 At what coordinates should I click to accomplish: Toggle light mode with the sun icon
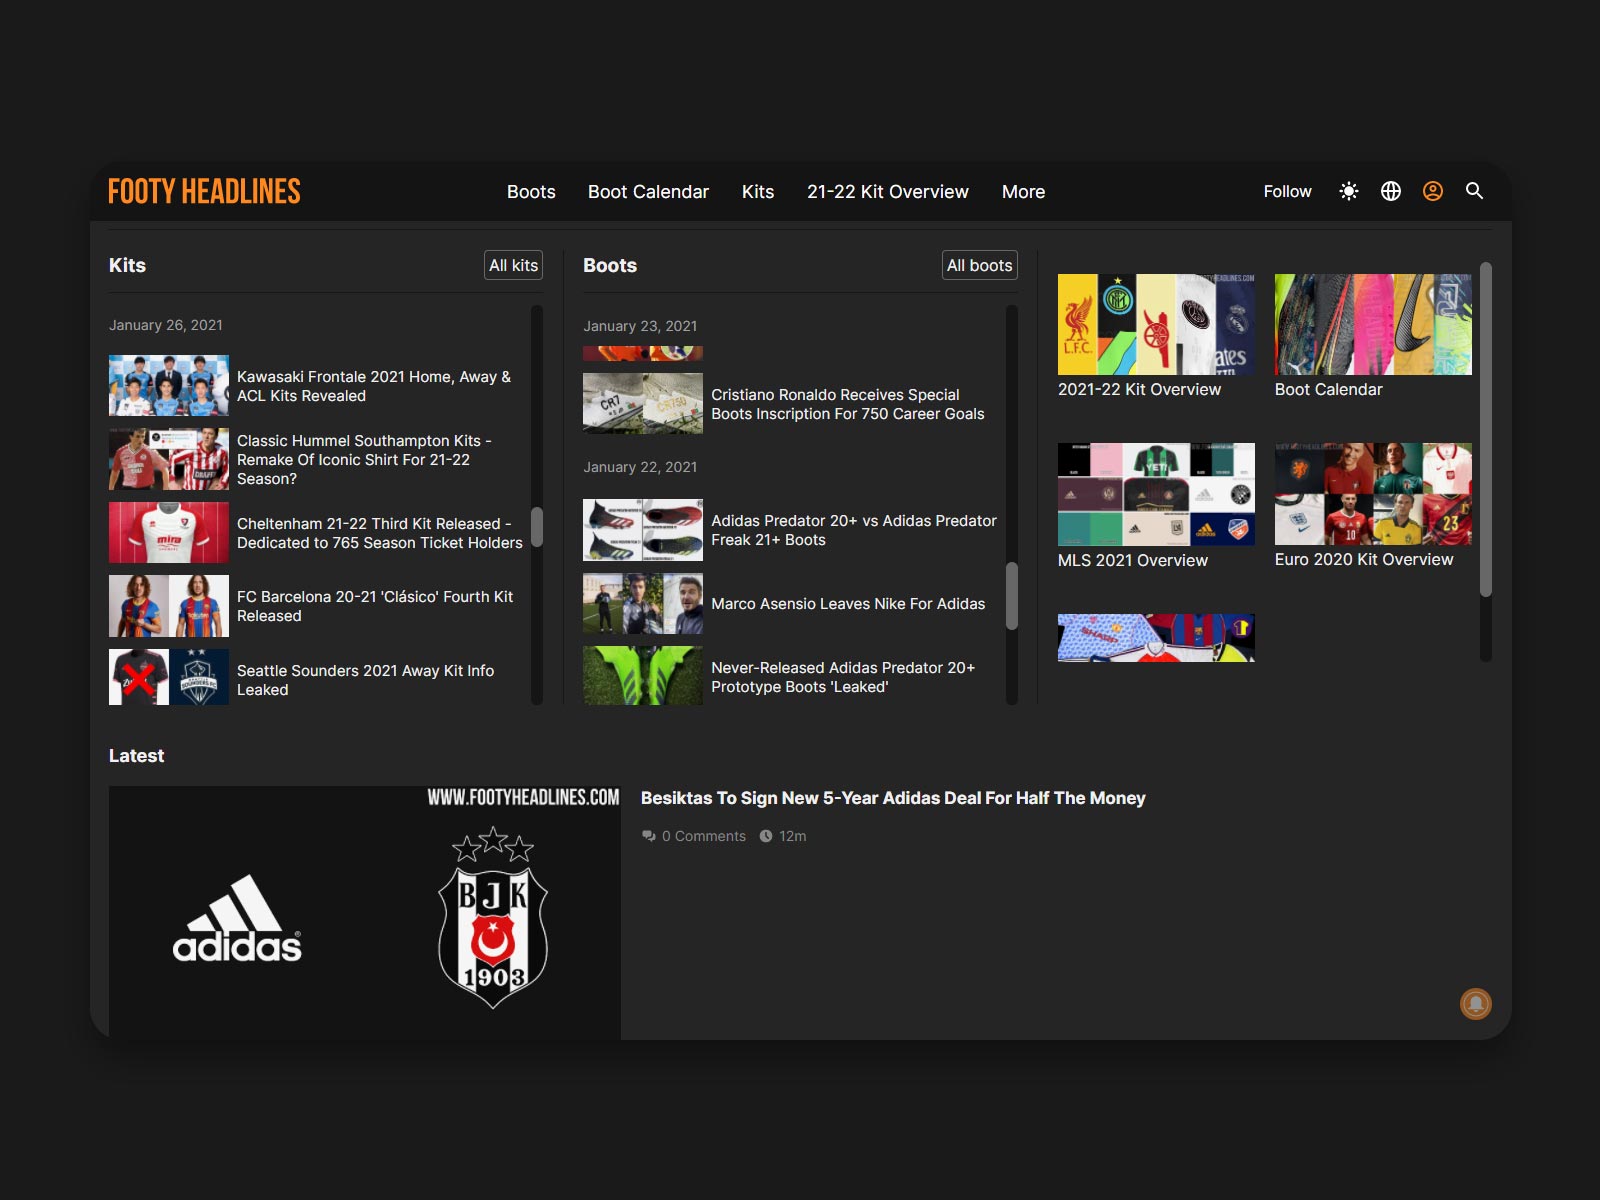(1348, 190)
